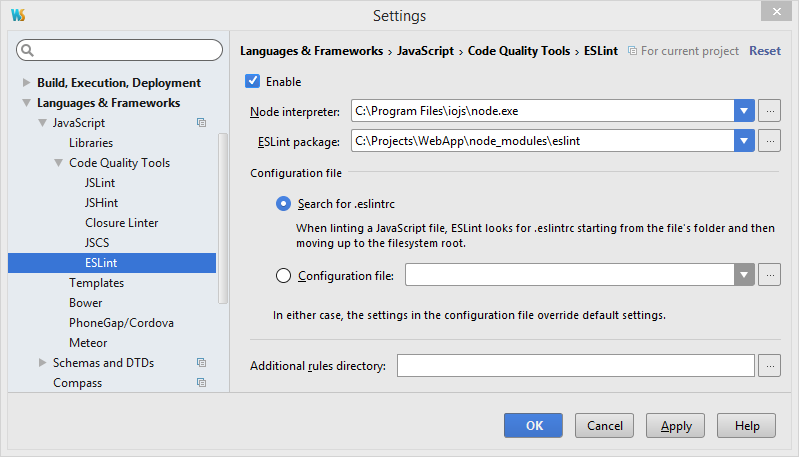799x457 pixels.
Task: Open PhoneGap/Cordova settings page
Action: [x=121, y=323]
